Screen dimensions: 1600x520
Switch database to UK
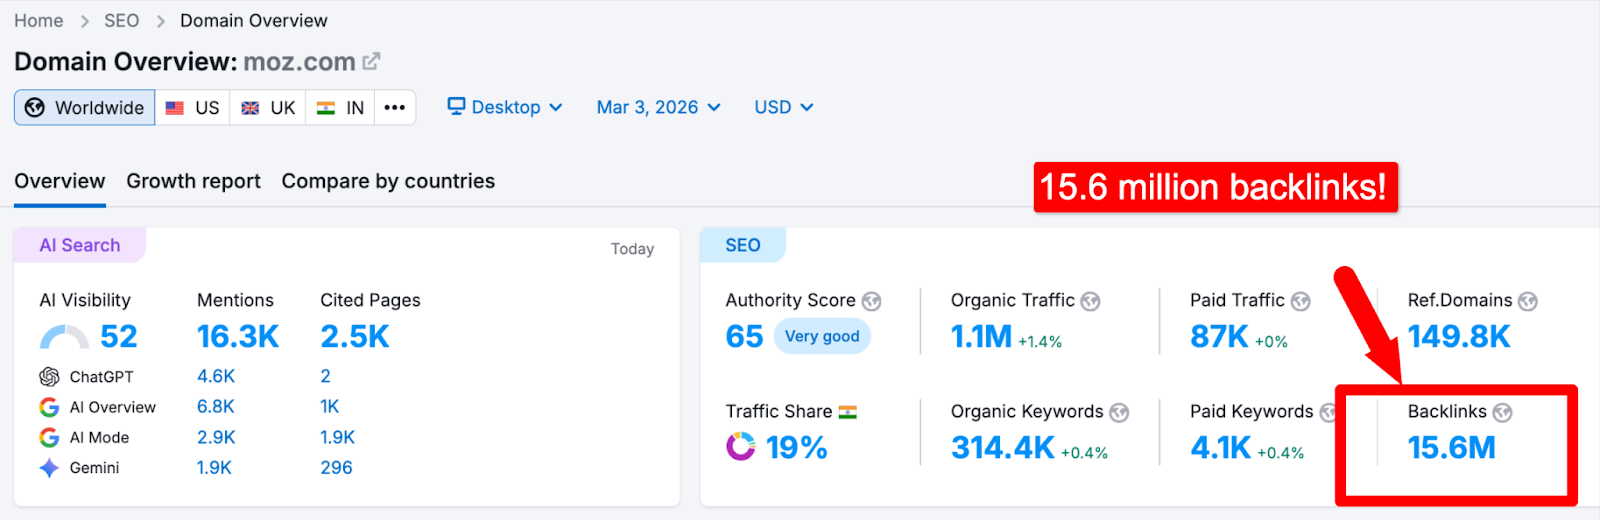pos(268,108)
